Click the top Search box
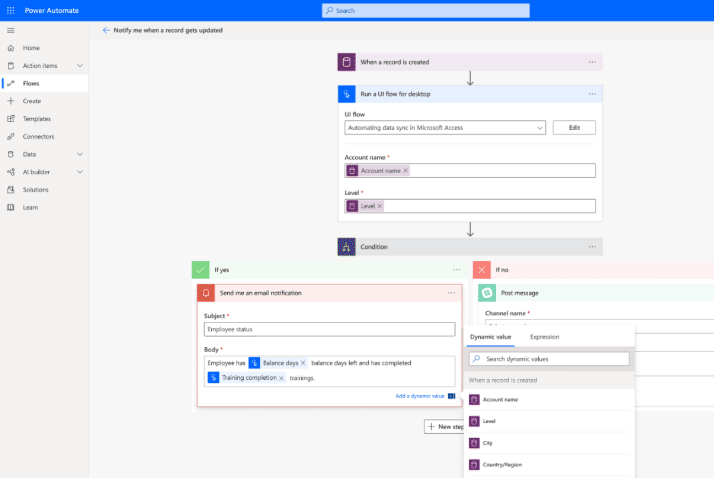714x478 pixels. 426,10
